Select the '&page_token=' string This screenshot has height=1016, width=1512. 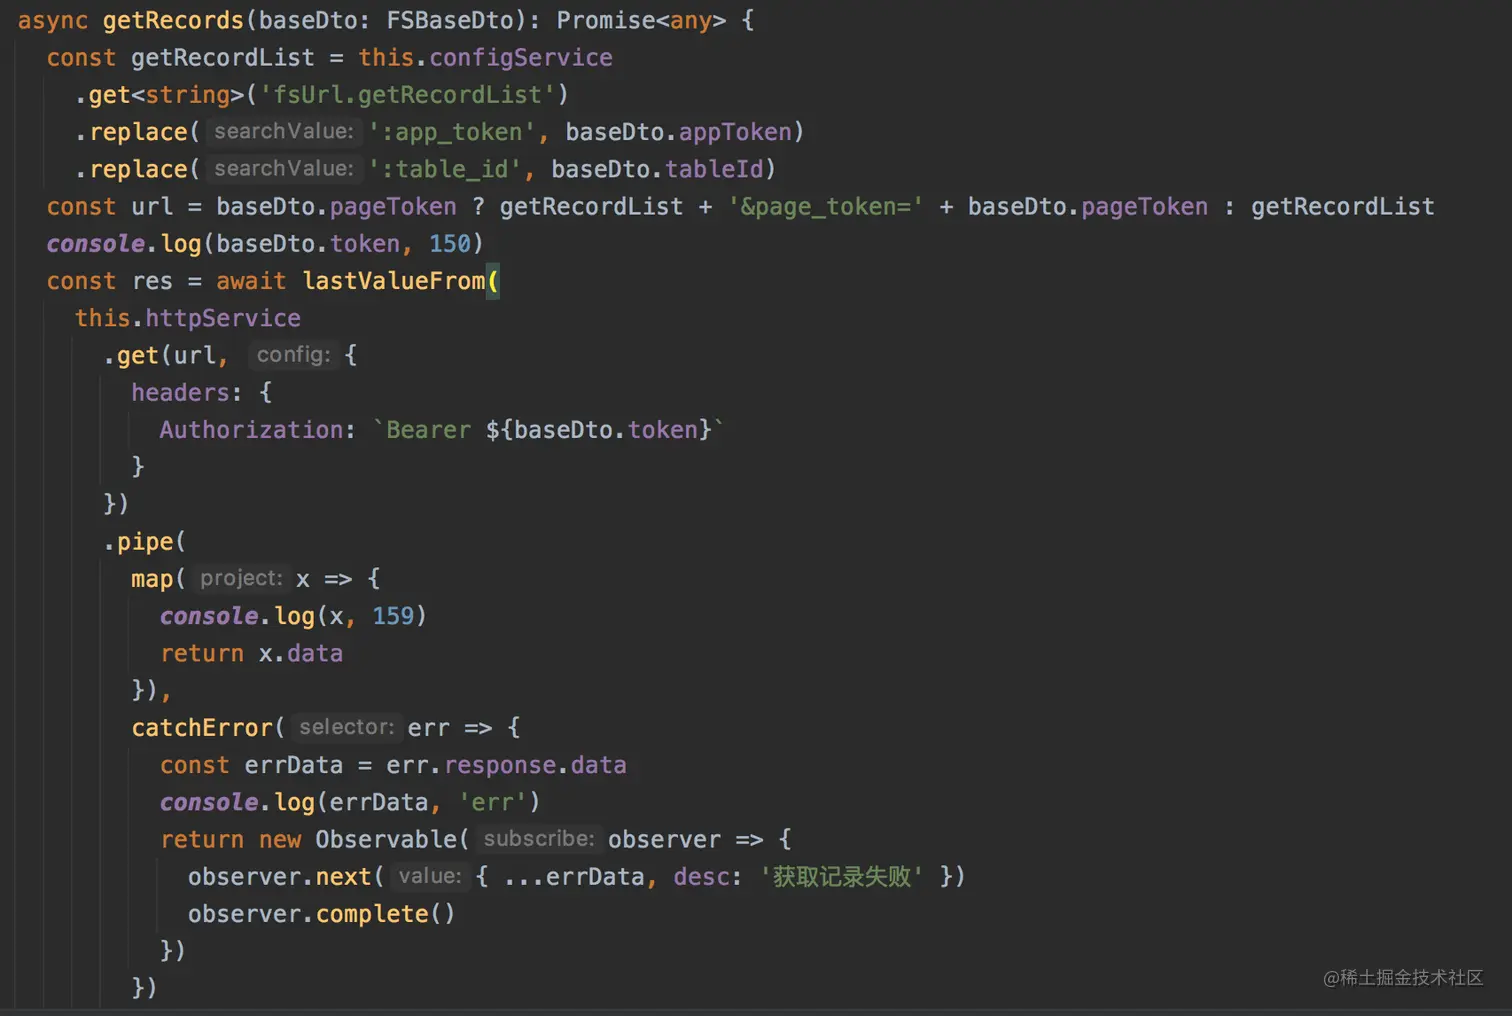(825, 207)
